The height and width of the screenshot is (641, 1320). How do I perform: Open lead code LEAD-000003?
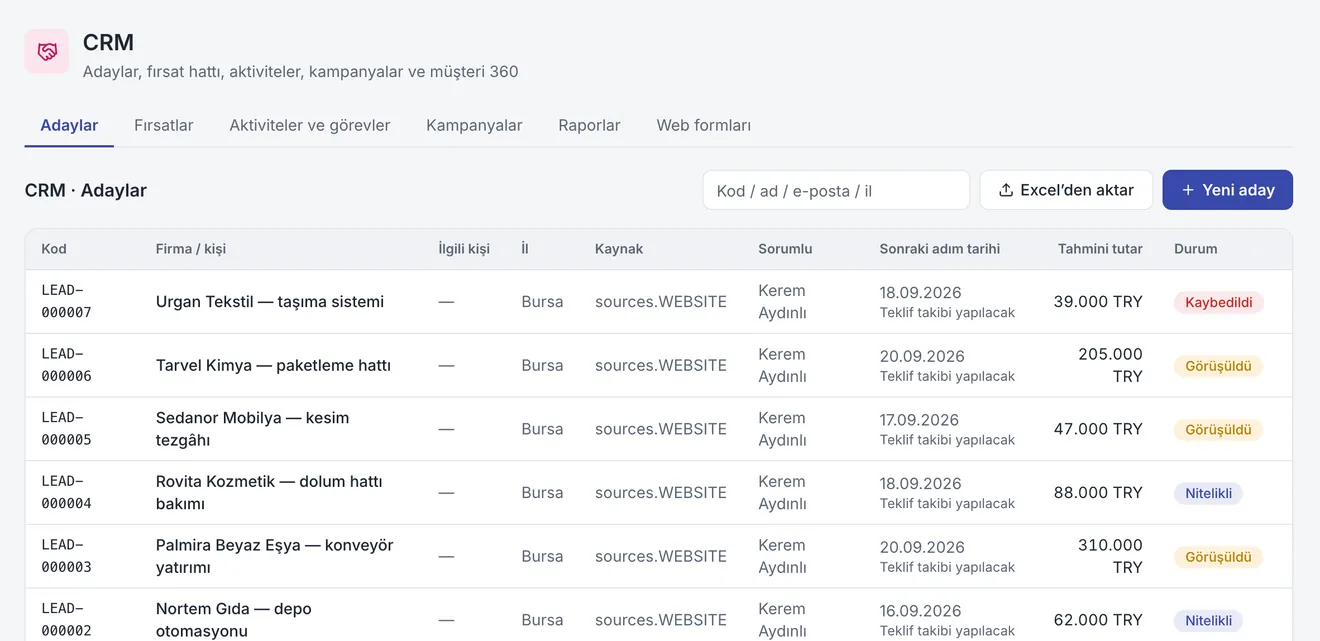[x=66, y=556]
